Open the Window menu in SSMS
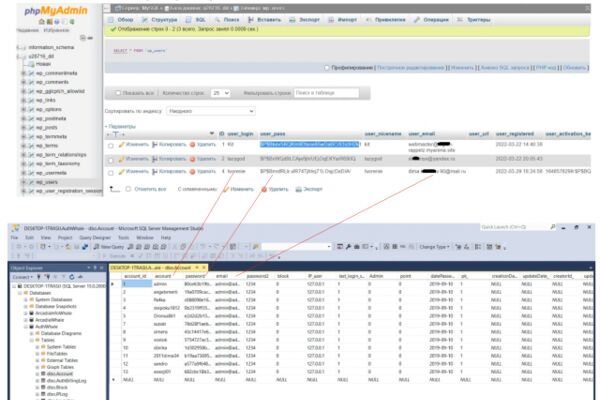This screenshot has width=600, height=400. (145, 238)
